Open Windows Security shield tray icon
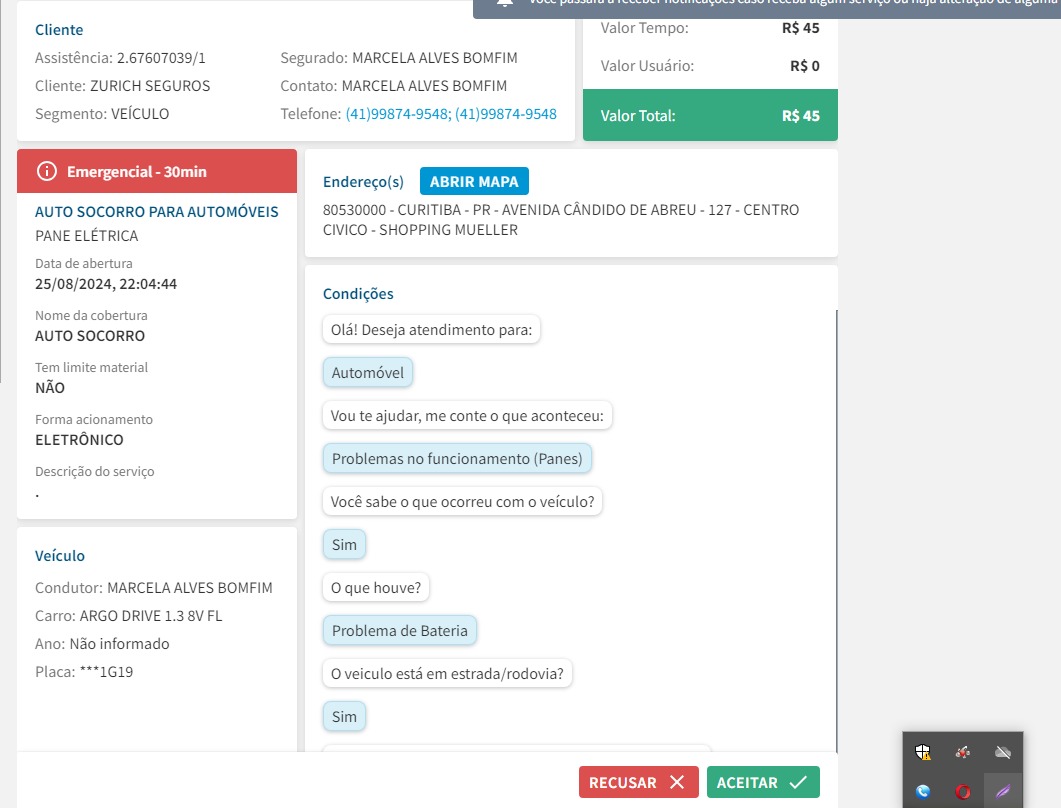Screen dimensions: 1061x808 coord(923,752)
